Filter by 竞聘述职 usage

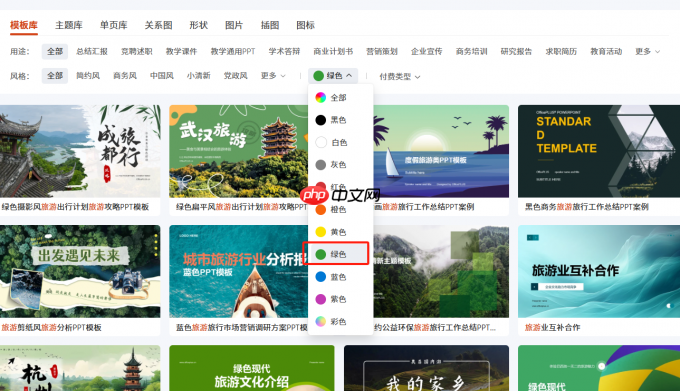pyautogui.click(x=137, y=52)
